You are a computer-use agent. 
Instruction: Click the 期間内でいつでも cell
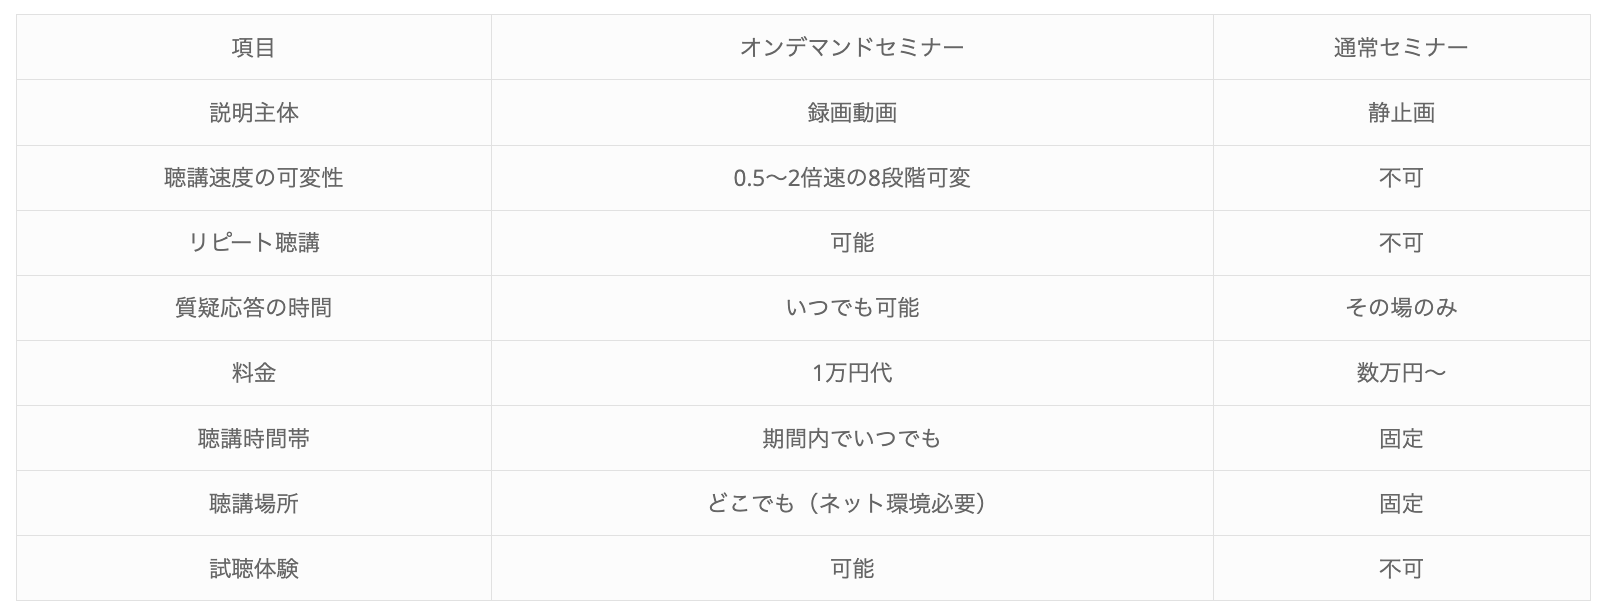852,438
